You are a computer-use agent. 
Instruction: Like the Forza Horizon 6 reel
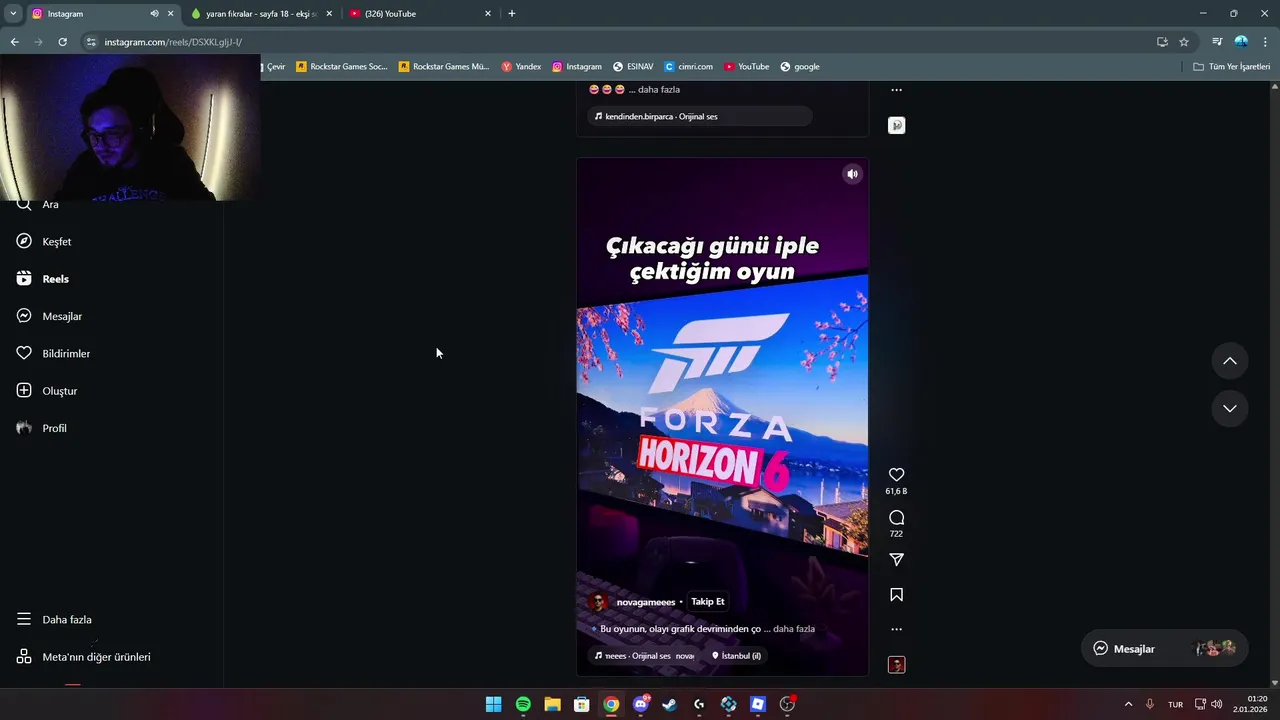coord(896,475)
